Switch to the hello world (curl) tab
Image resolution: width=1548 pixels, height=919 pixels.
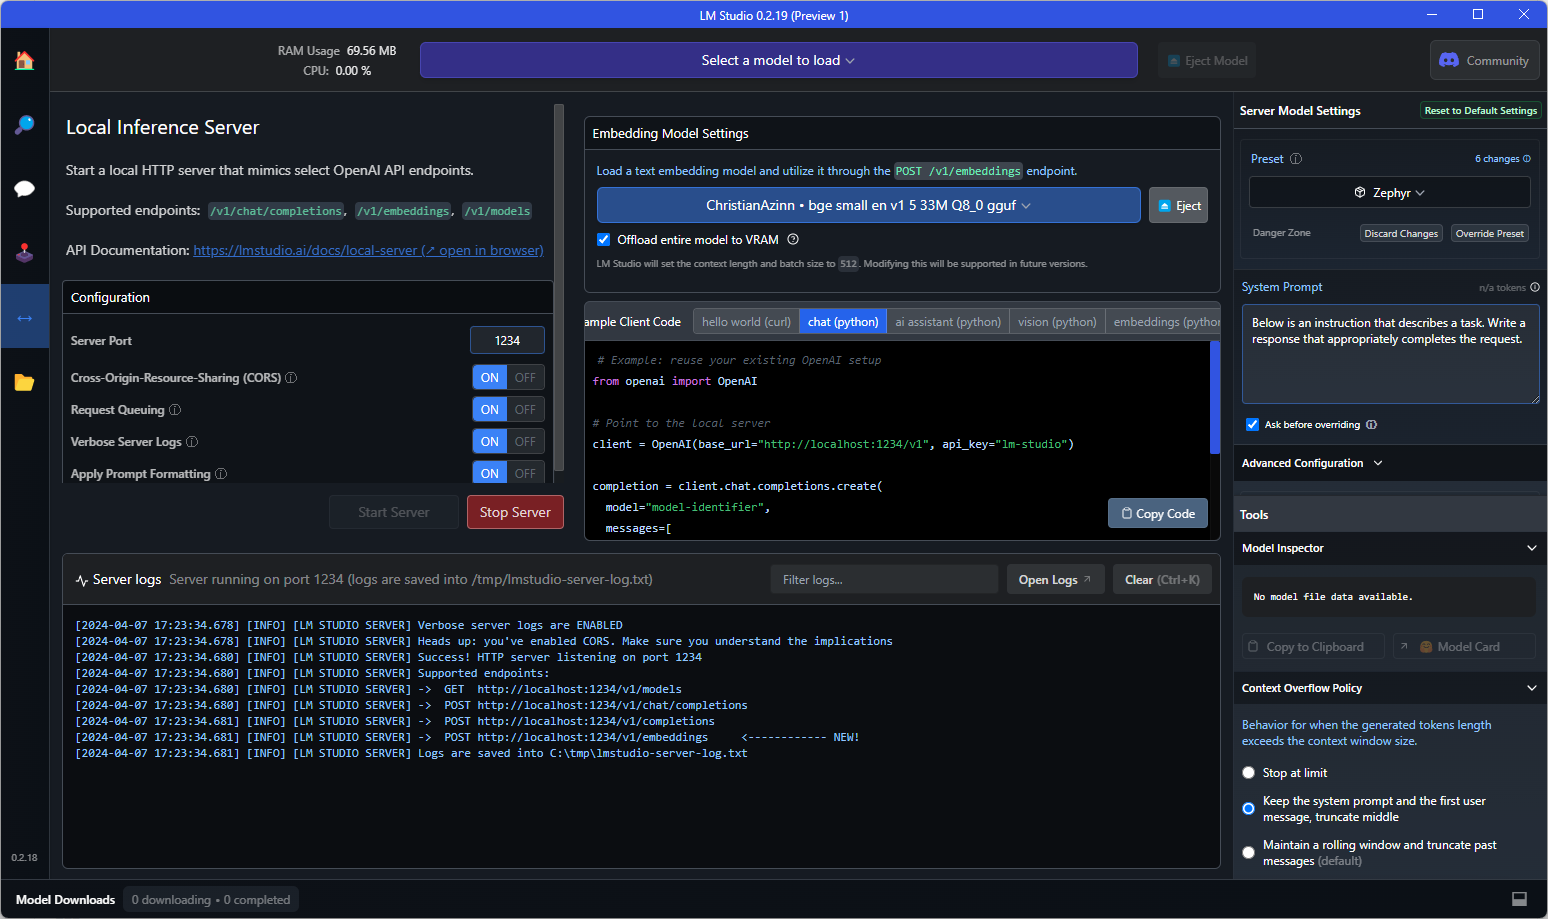(x=746, y=322)
